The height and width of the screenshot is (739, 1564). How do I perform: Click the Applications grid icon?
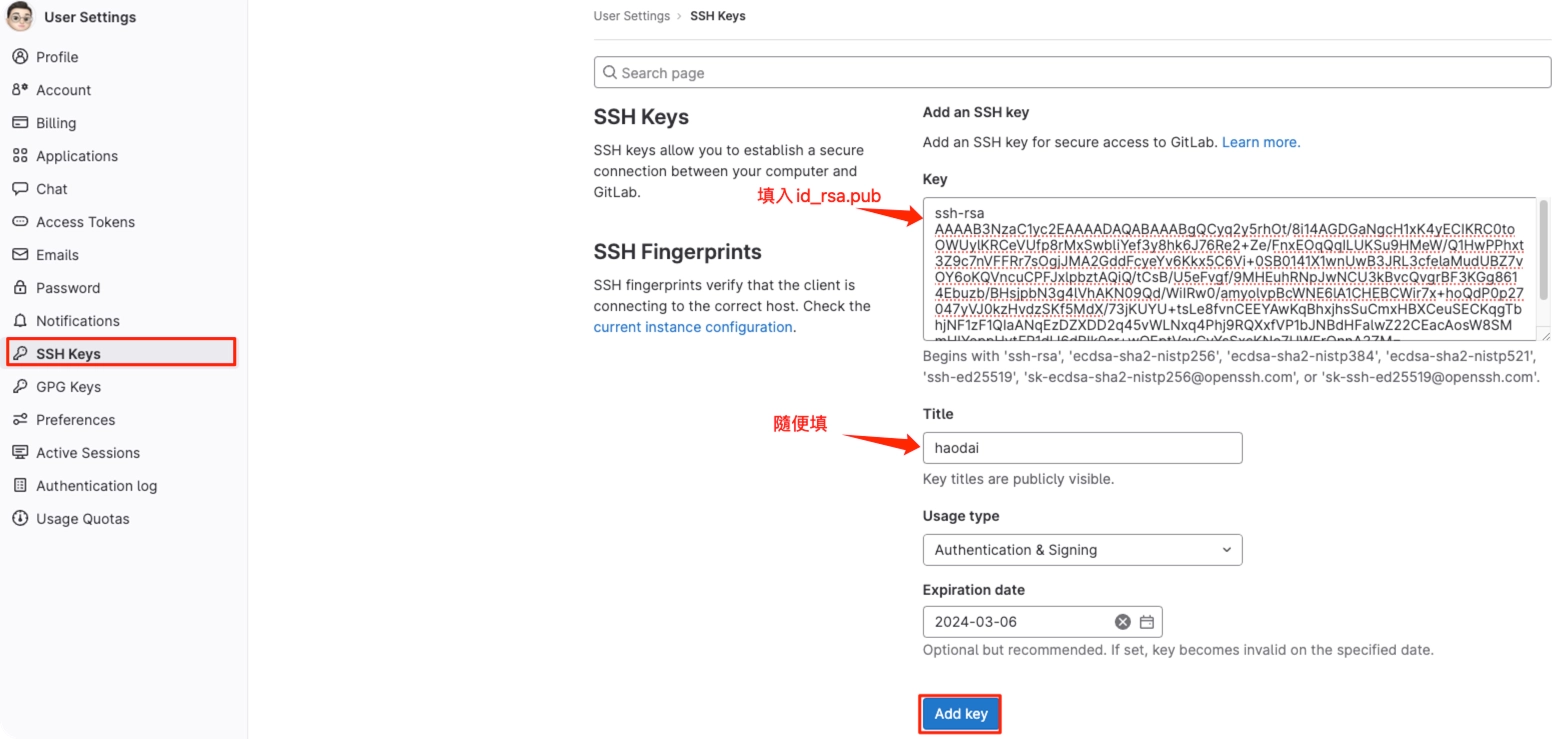coord(20,156)
